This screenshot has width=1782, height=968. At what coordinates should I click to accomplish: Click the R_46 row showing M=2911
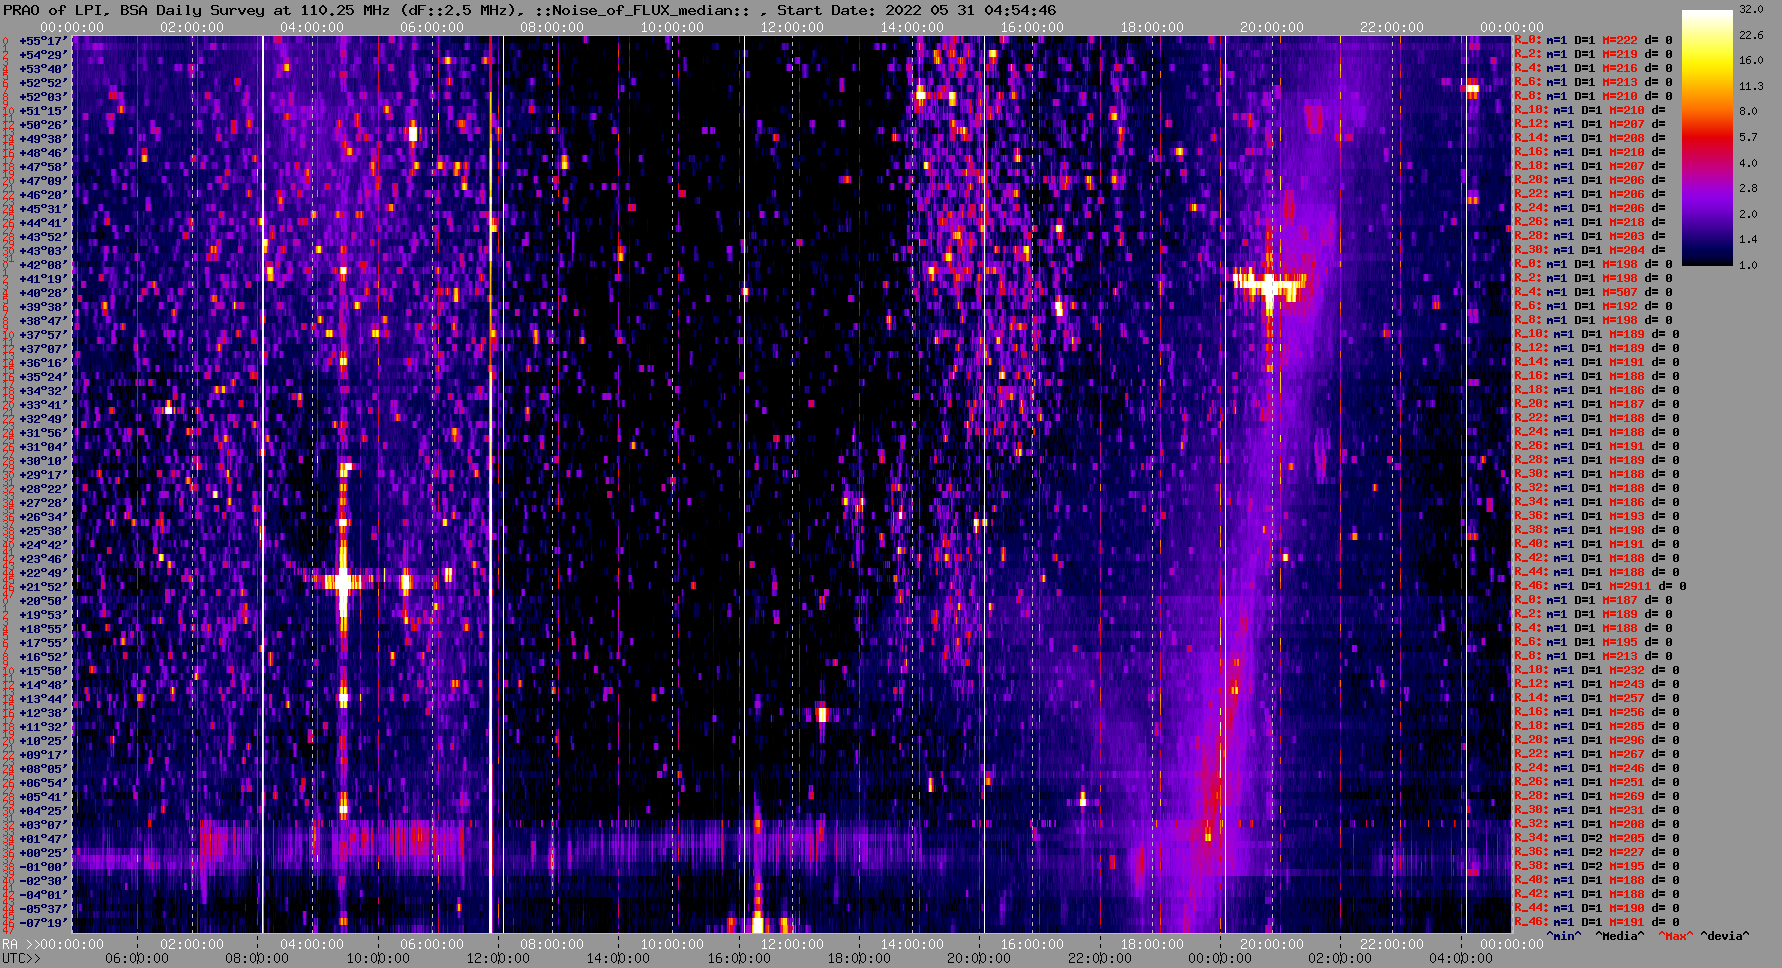click(x=1600, y=586)
